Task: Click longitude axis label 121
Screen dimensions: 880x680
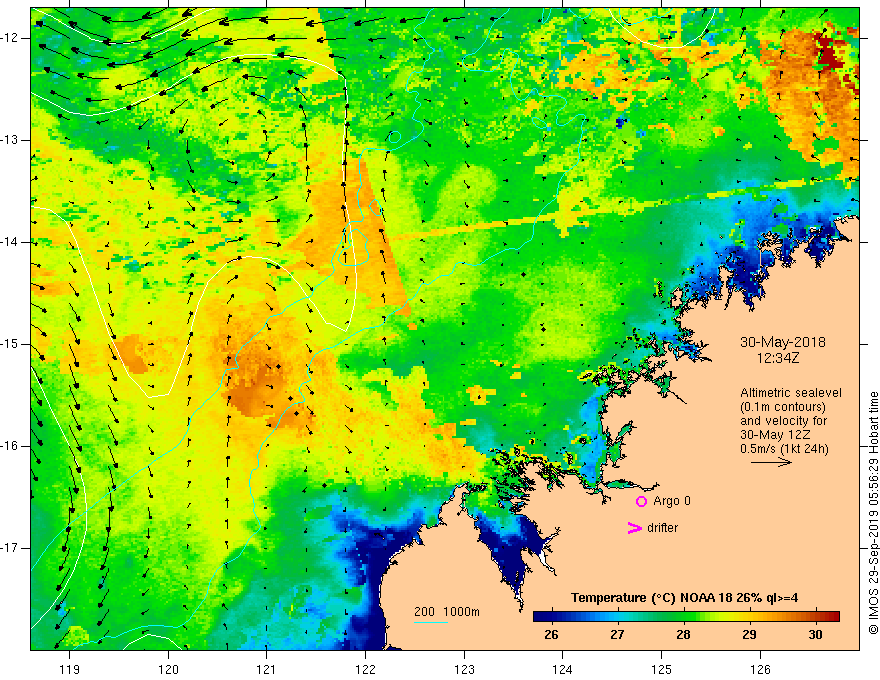Action: coord(266,669)
